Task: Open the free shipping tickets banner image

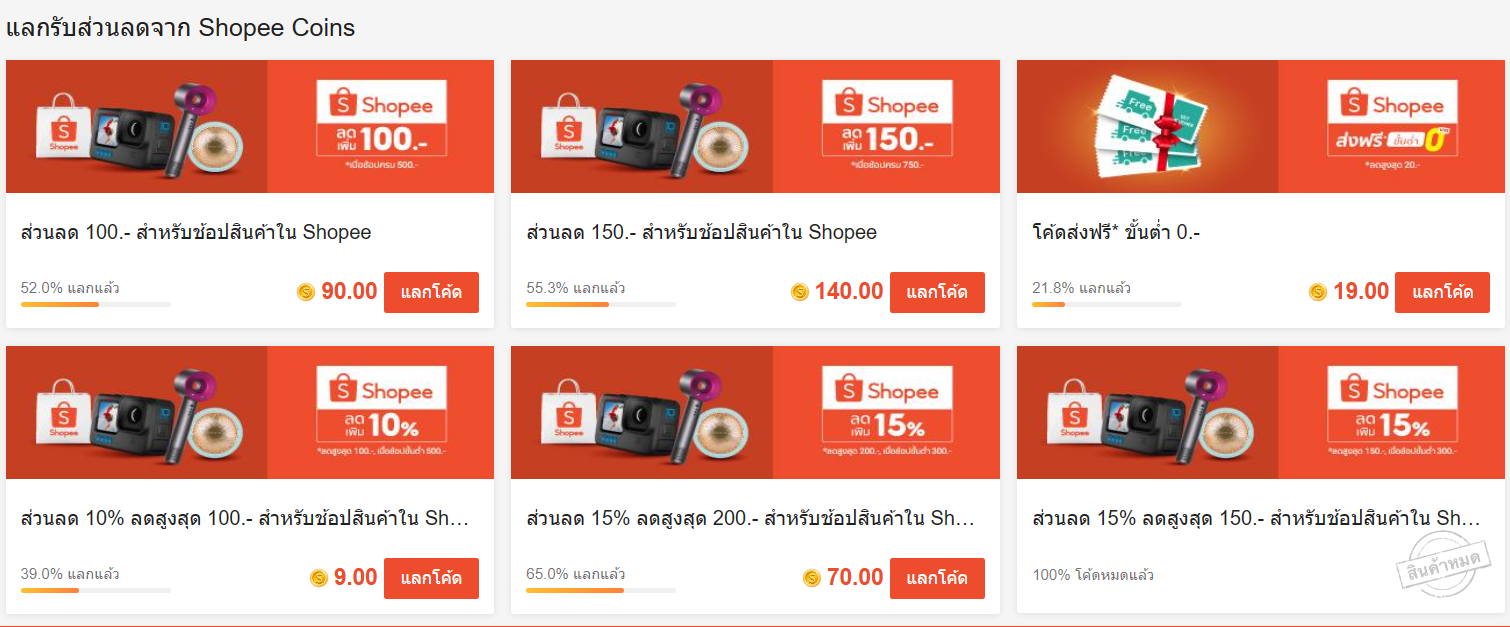Action: (x=1260, y=126)
